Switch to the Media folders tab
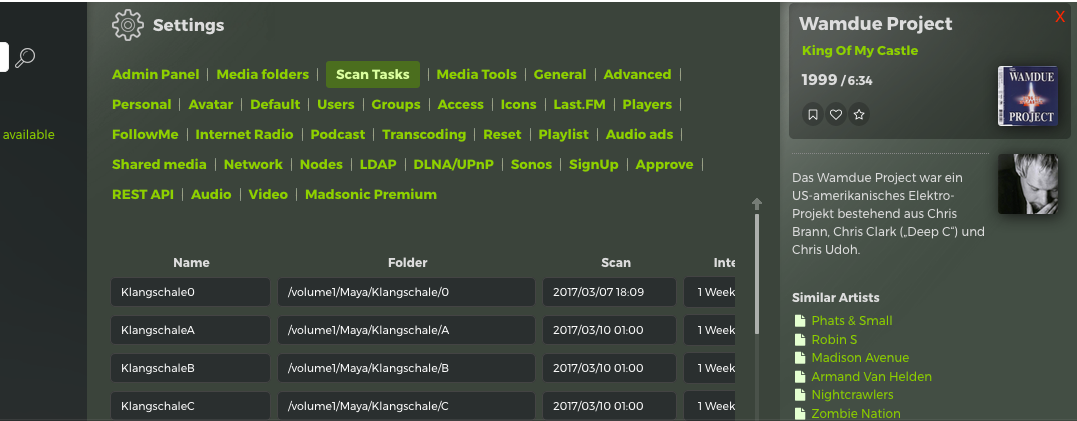1077x421 pixels. click(262, 74)
